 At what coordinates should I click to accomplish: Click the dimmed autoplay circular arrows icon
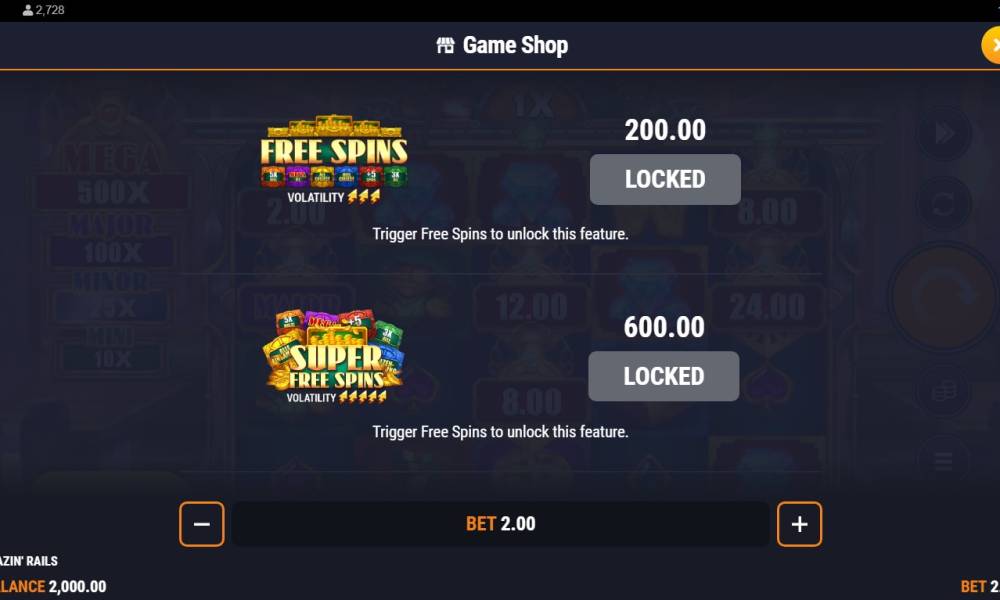coord(944,205)
